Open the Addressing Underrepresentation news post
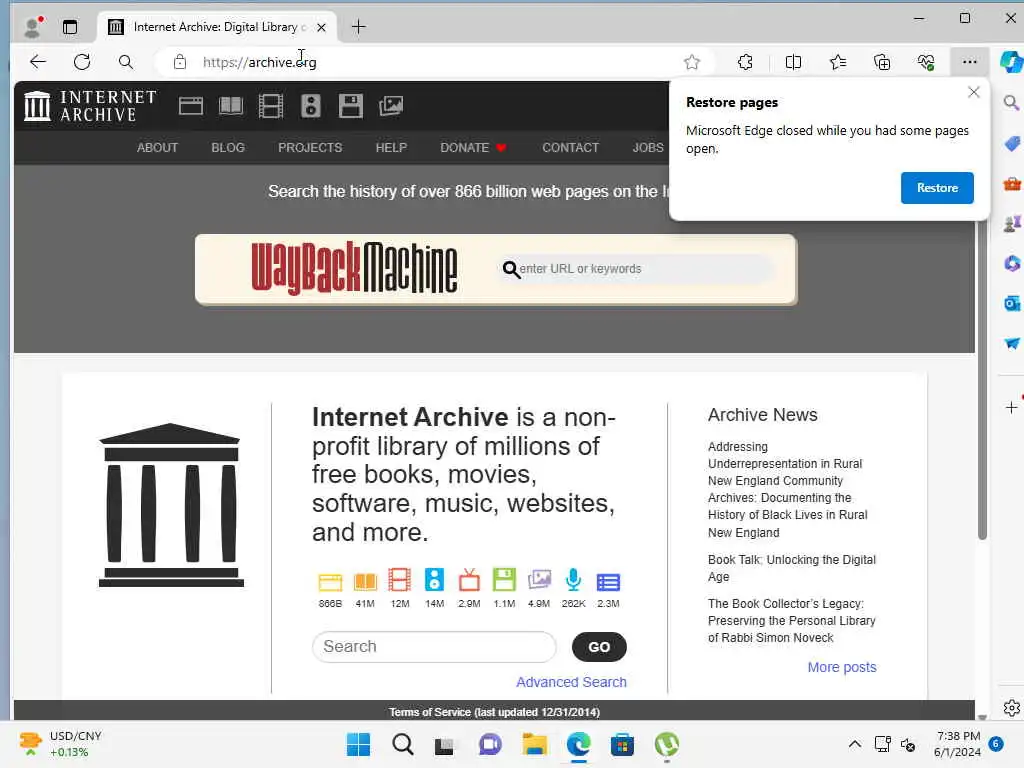This screenshot has width=1024, height=768. coord(788,489)
